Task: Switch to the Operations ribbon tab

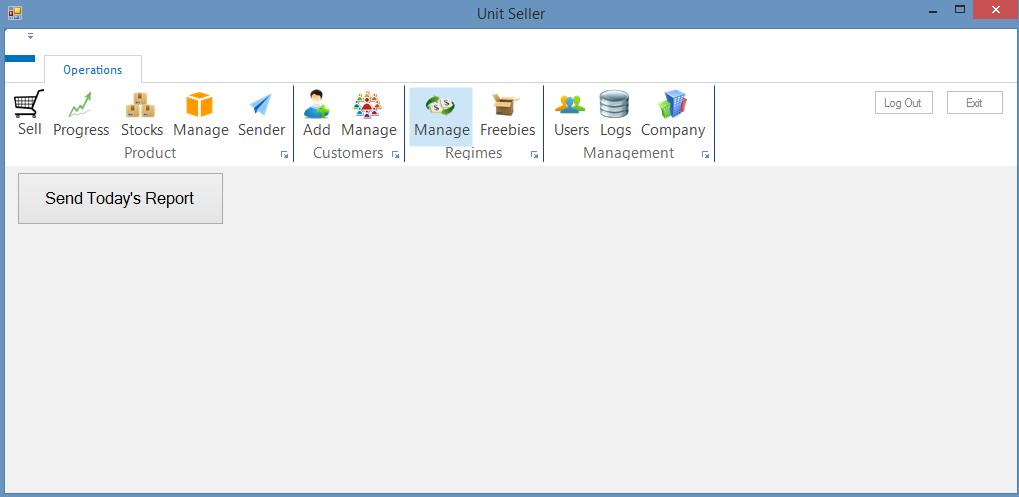Action: (93, 70)
